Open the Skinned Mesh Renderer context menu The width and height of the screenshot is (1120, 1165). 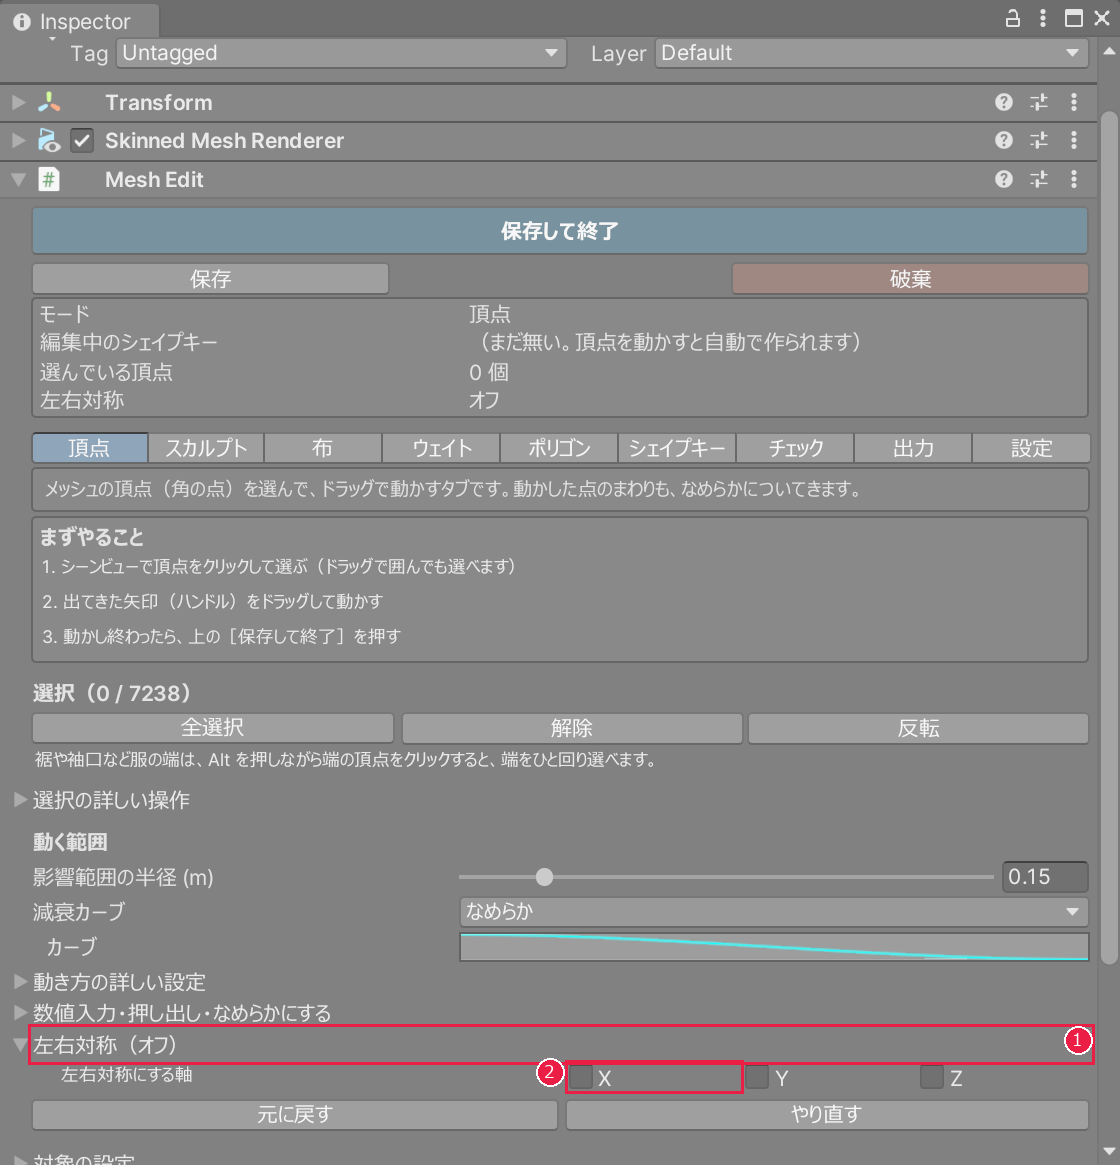point(1074,140)
